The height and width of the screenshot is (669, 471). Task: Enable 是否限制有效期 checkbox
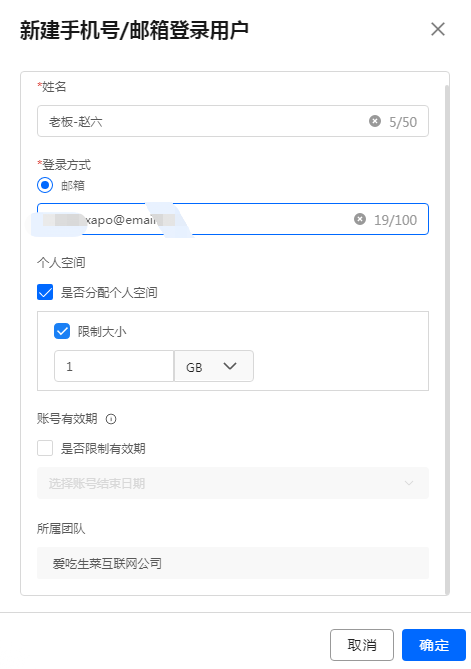coord(45,448)
